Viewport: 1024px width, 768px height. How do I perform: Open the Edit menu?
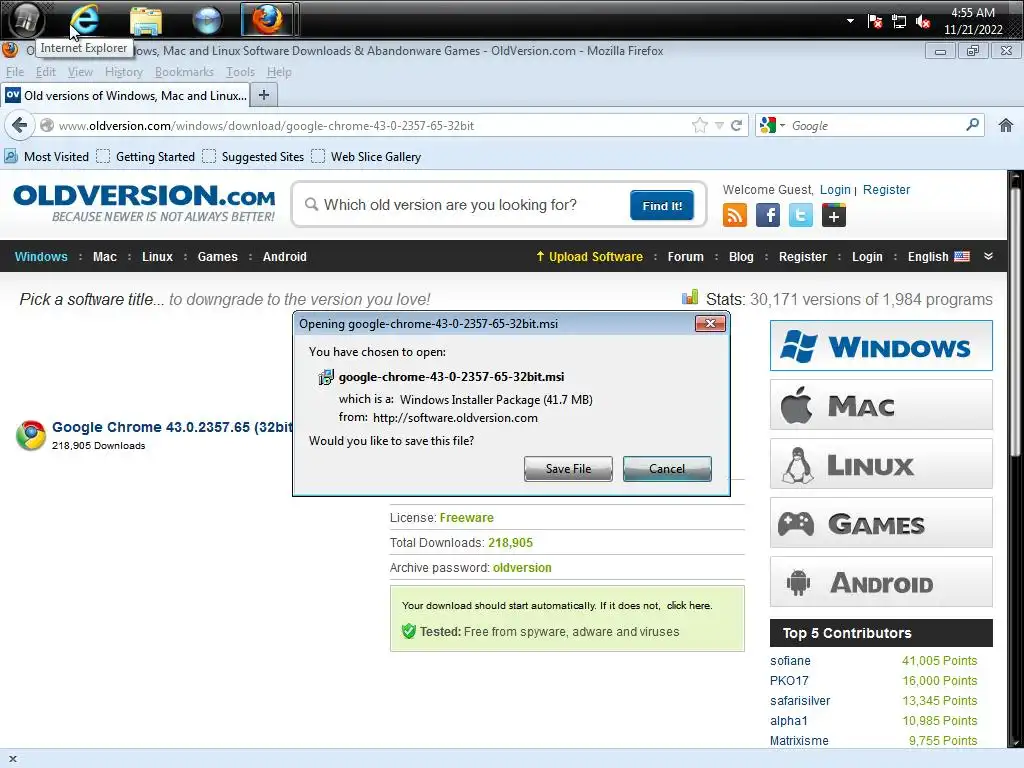(46, 72)
